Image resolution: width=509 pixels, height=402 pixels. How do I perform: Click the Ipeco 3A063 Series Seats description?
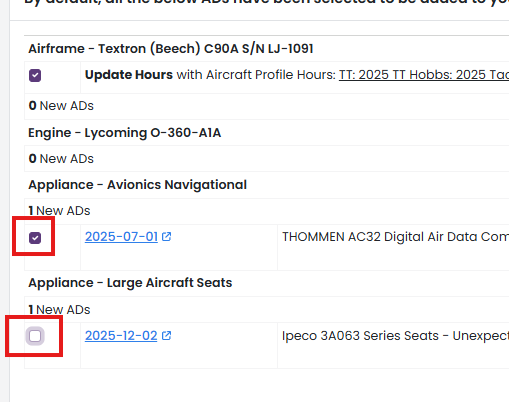(395, 336)
